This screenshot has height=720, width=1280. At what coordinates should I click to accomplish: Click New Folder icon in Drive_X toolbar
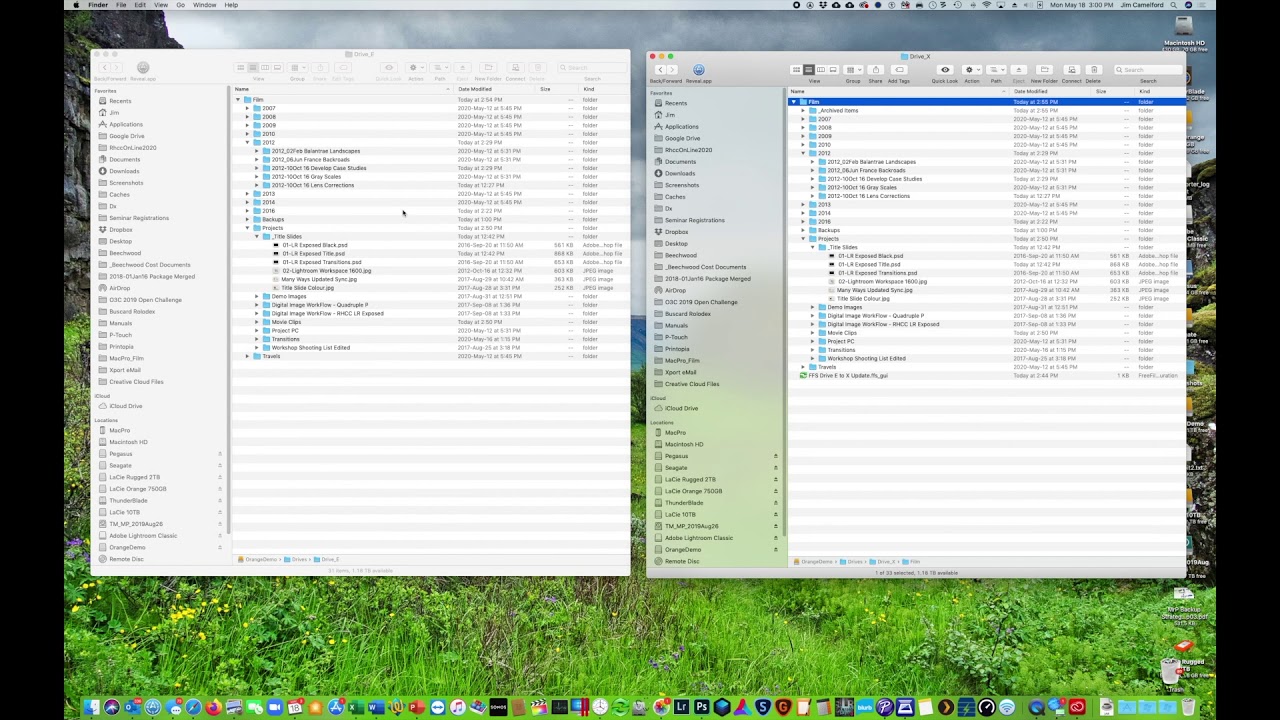[x=1044, y=70]
